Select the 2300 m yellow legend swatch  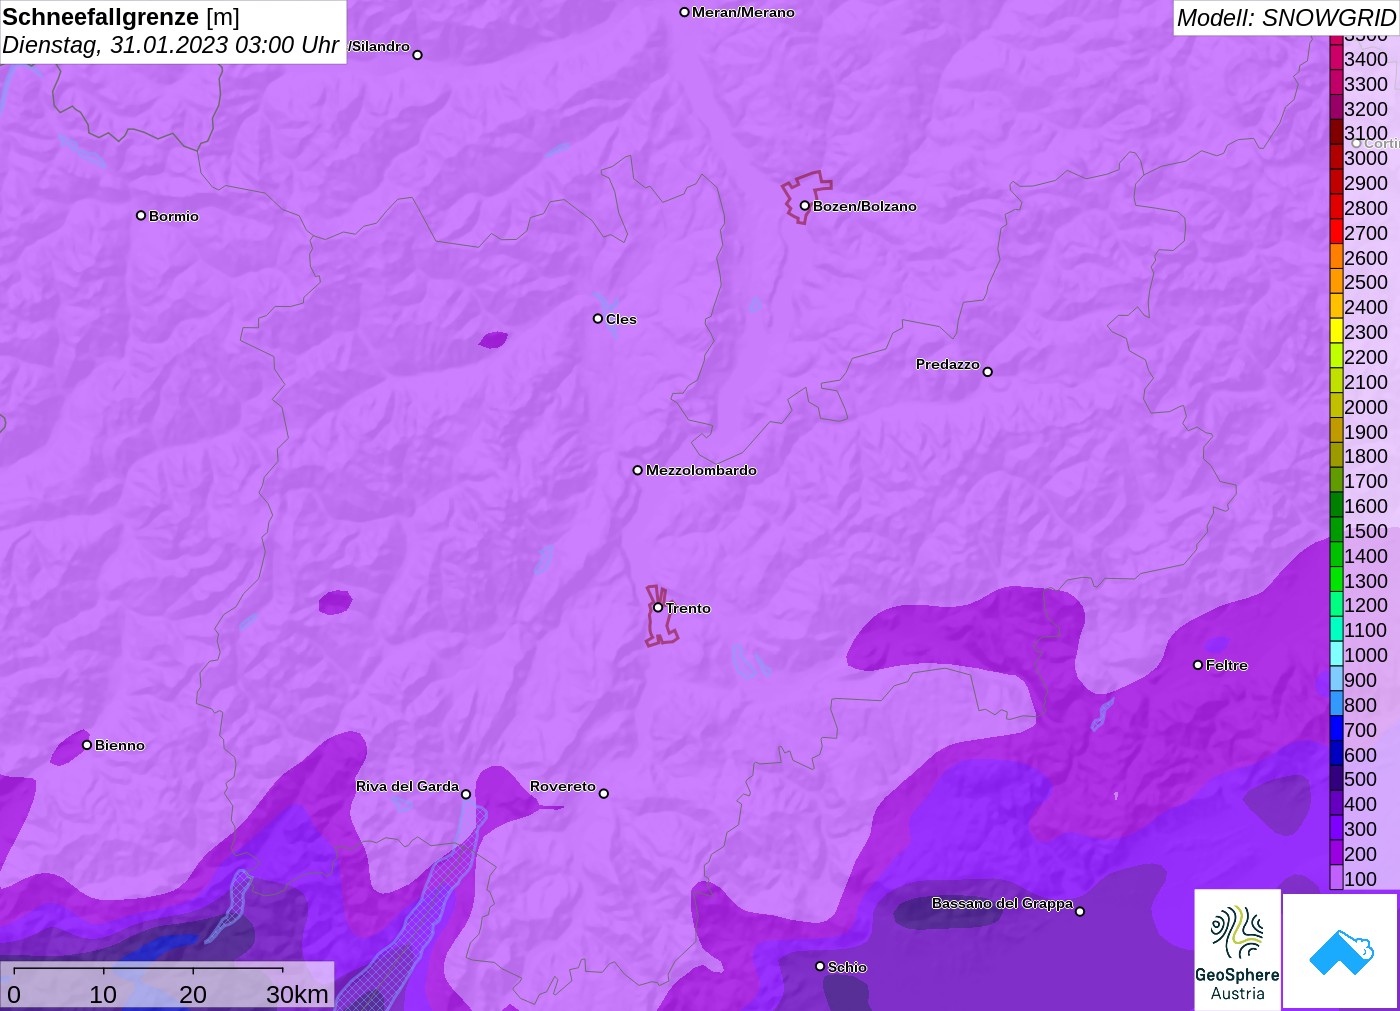click(1336, 332)
